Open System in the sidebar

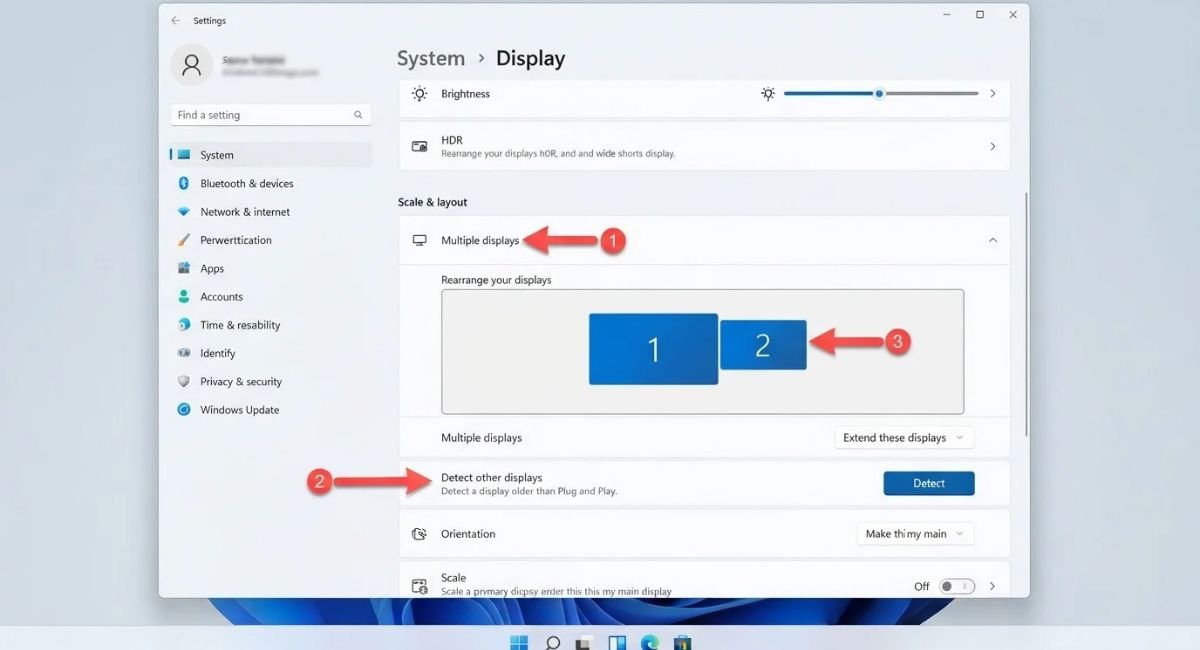[271, 155]
